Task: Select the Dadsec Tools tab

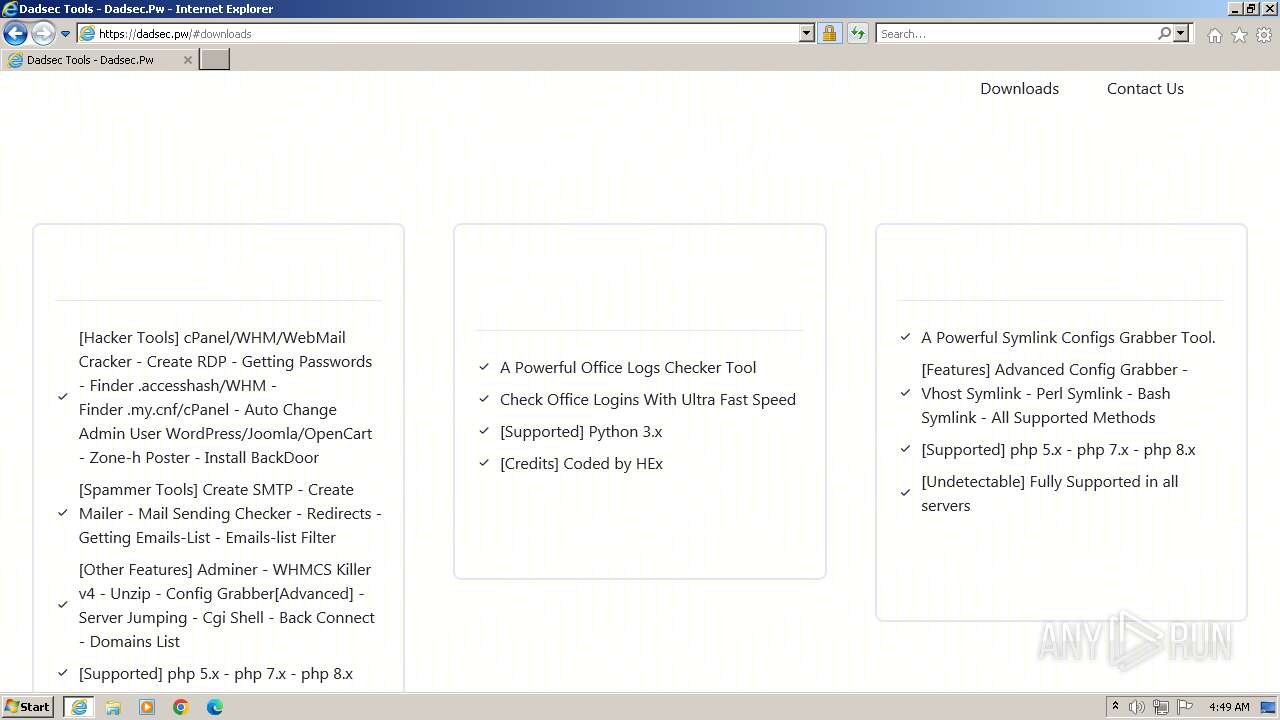Action: tap(98, 60)
